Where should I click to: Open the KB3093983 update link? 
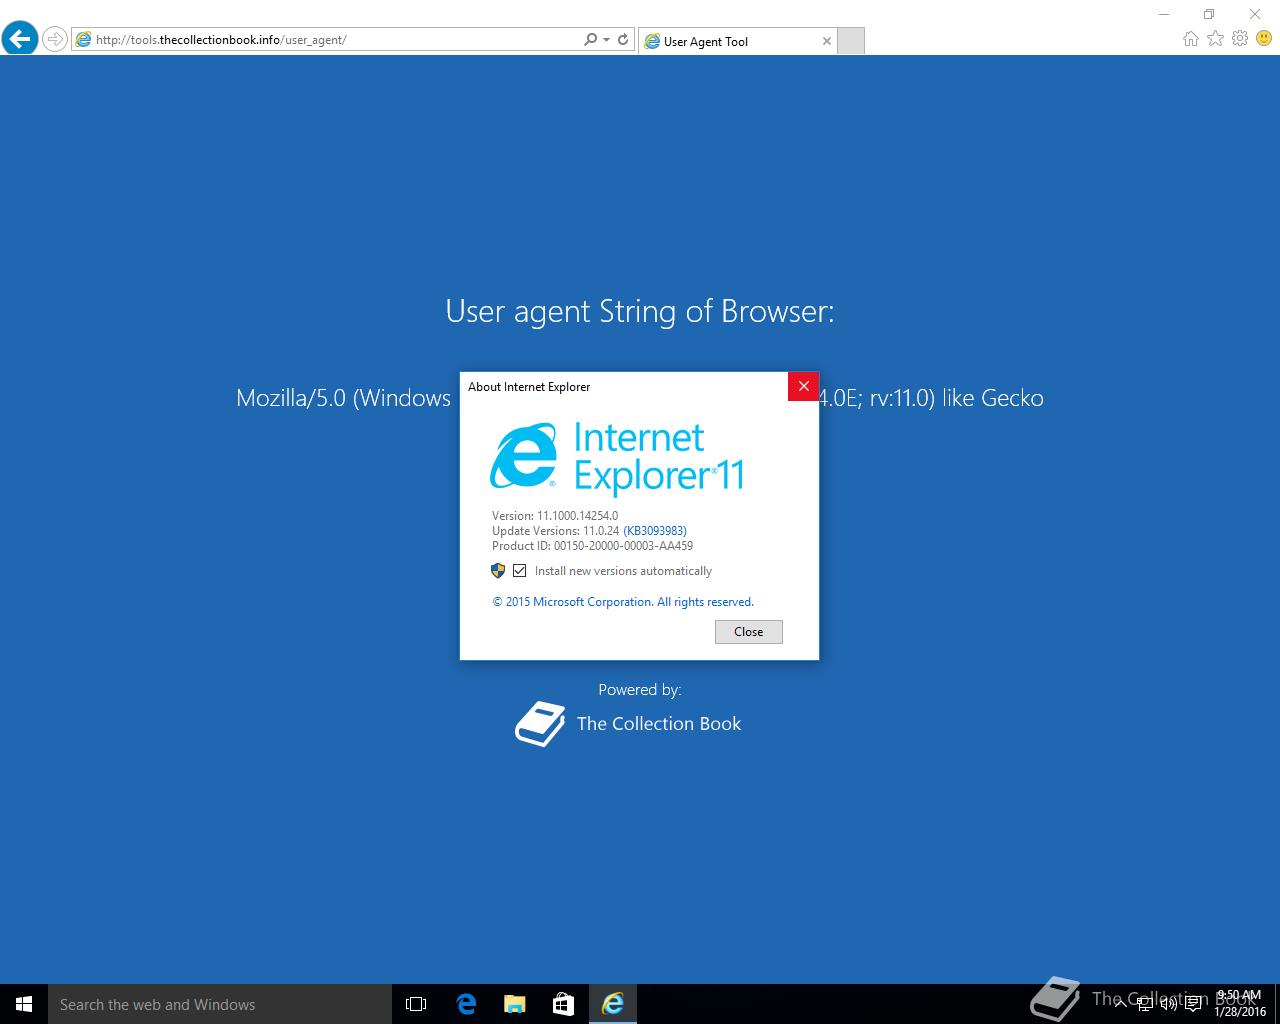[655, 531]
